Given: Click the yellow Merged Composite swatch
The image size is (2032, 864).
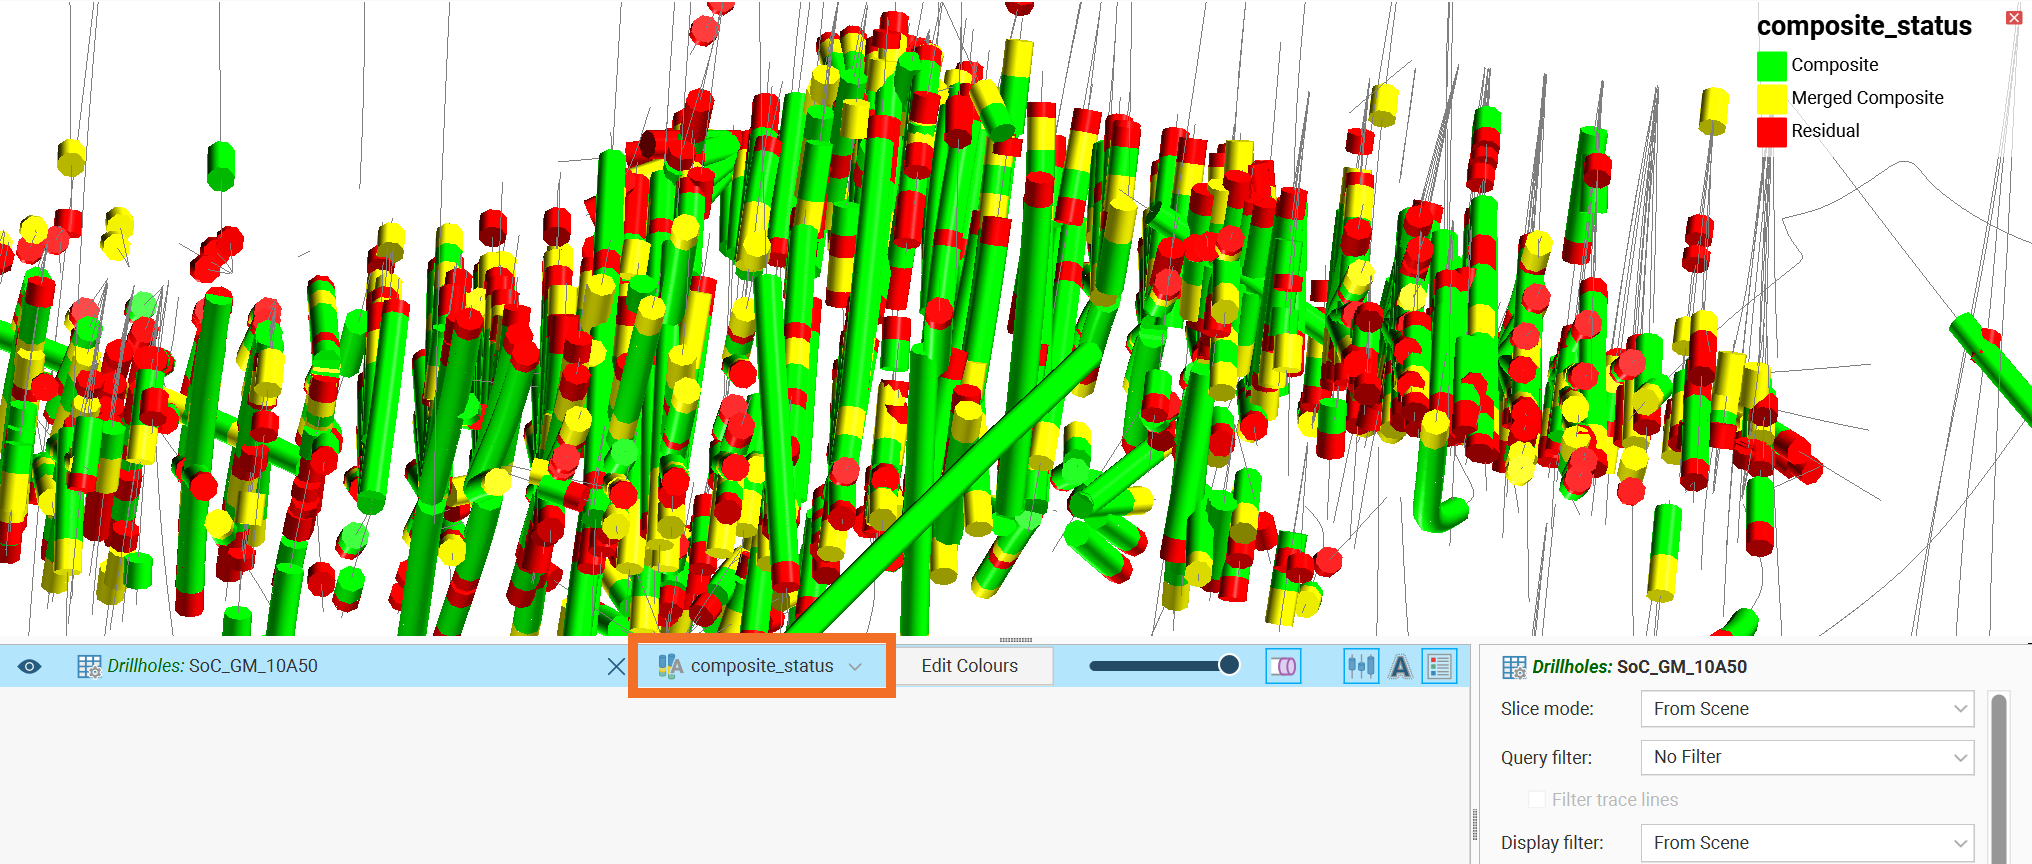Looking at the screenshot, I should (1771, 98).
